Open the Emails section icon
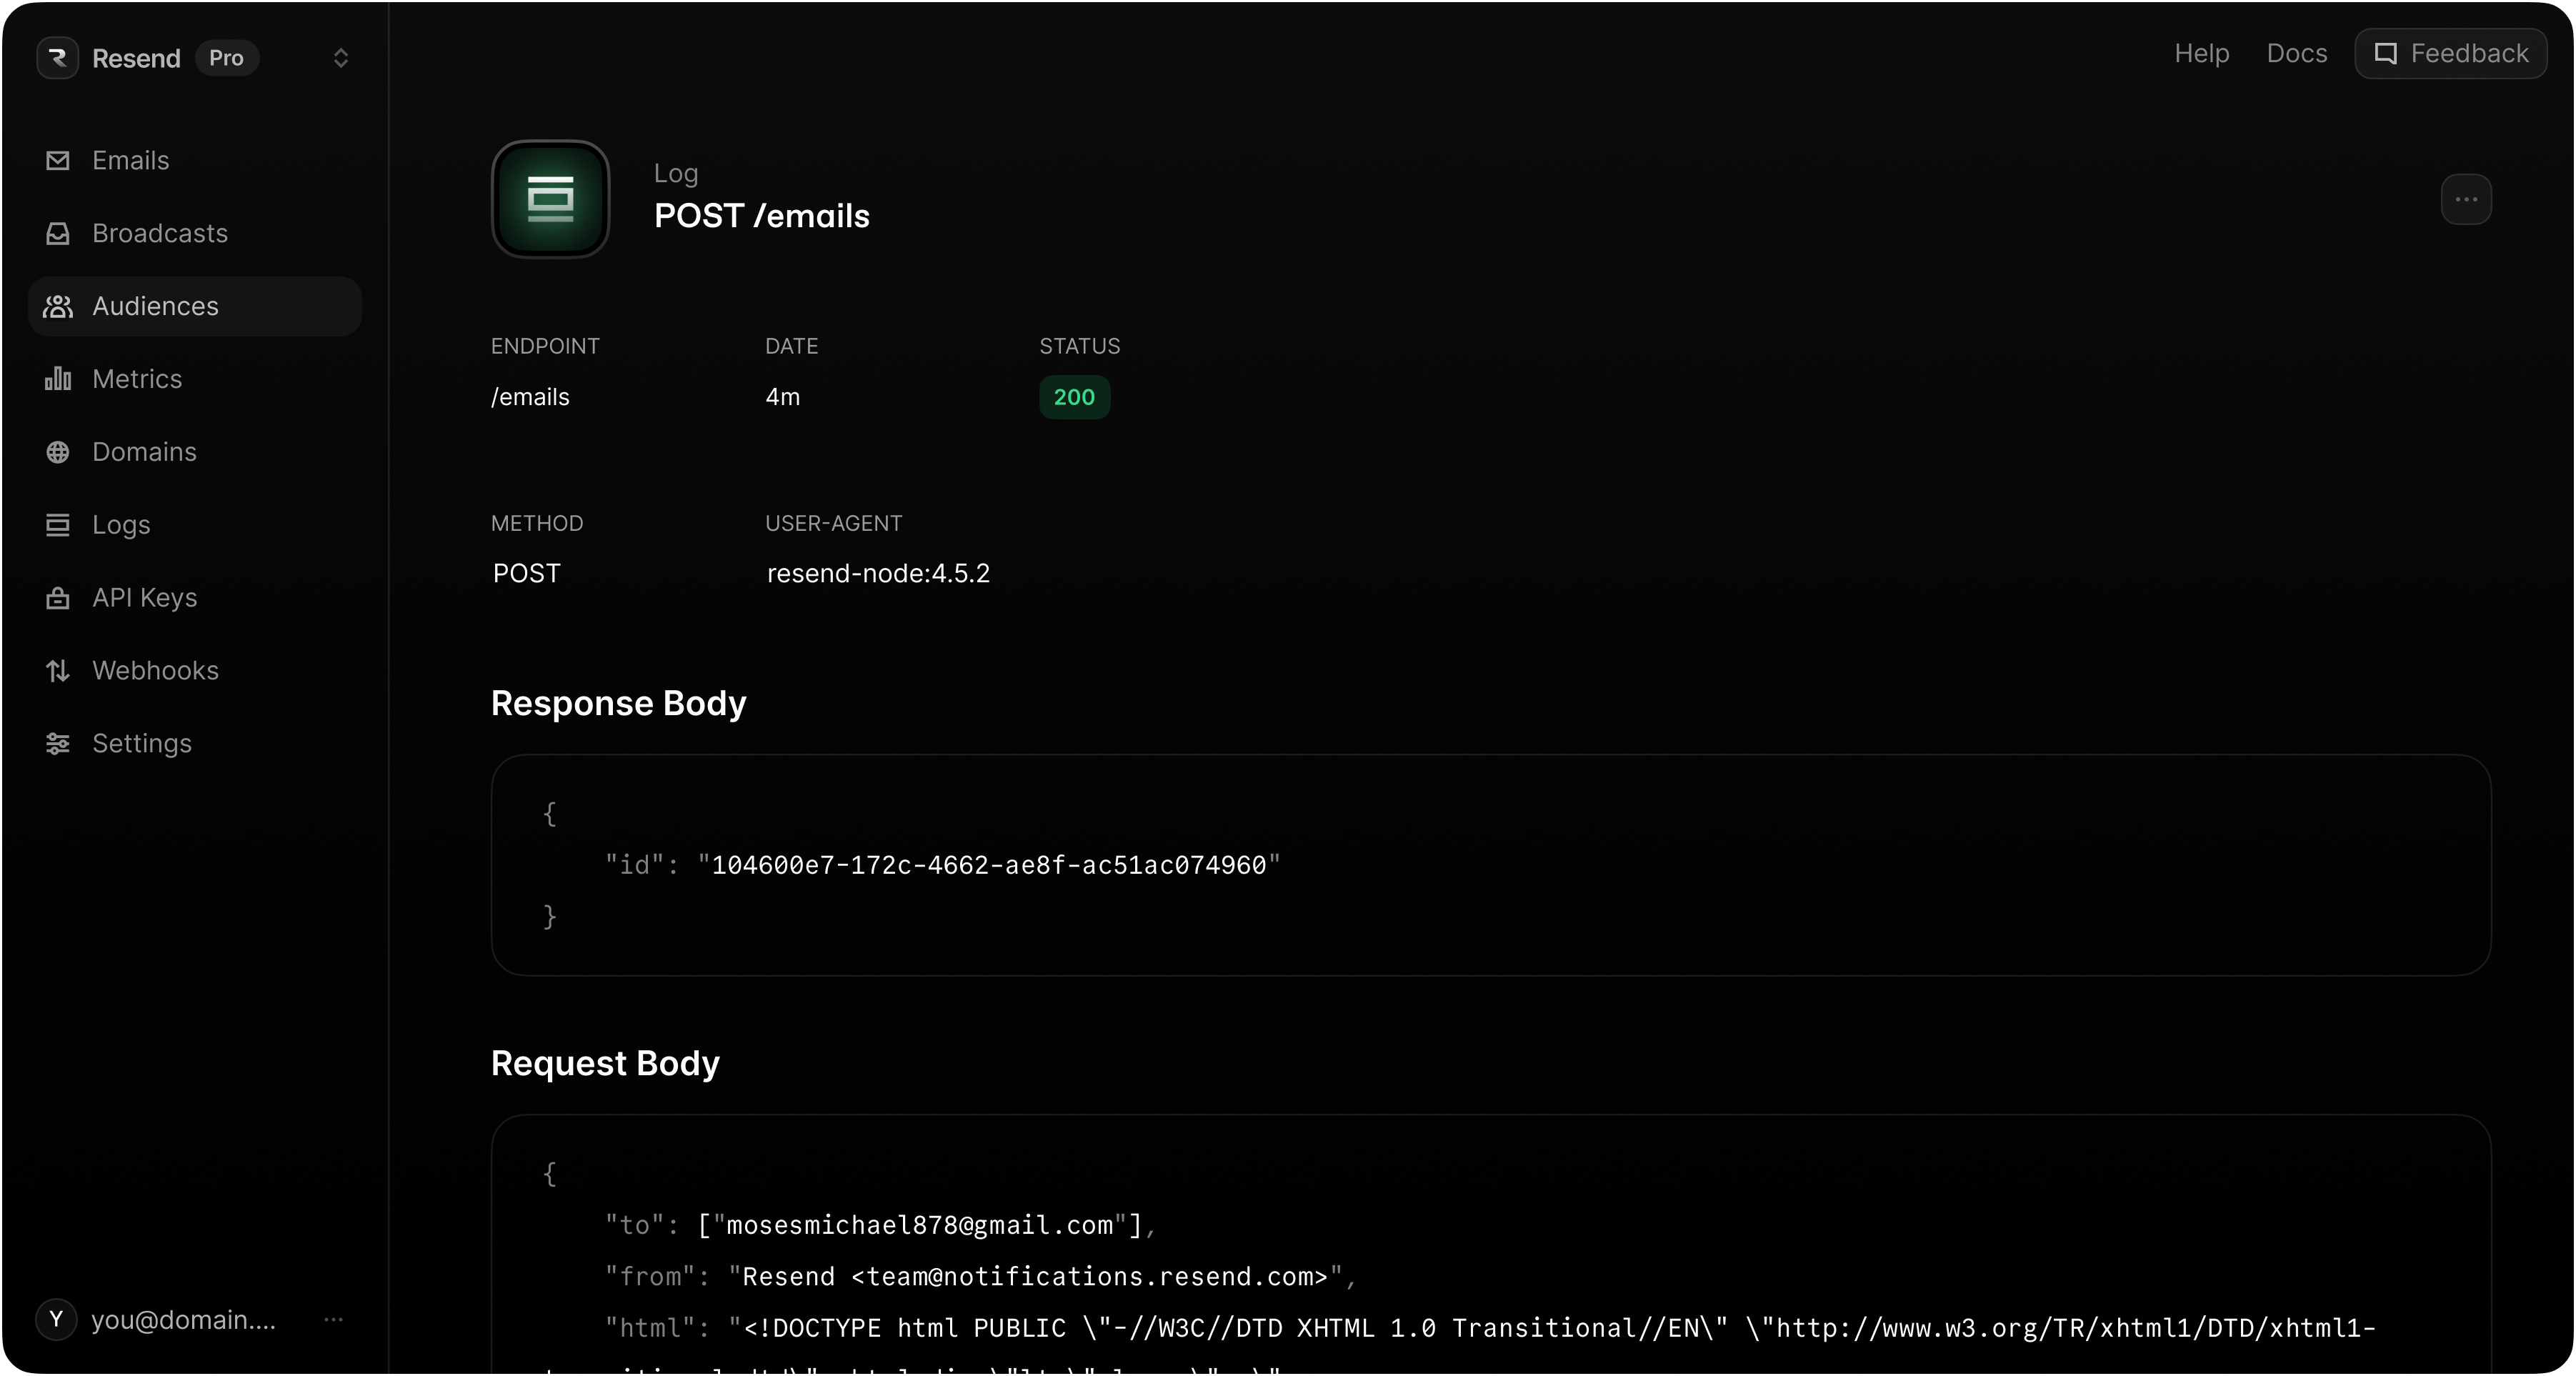This screenshot has height=1376, width=2576. pos(58,160)
